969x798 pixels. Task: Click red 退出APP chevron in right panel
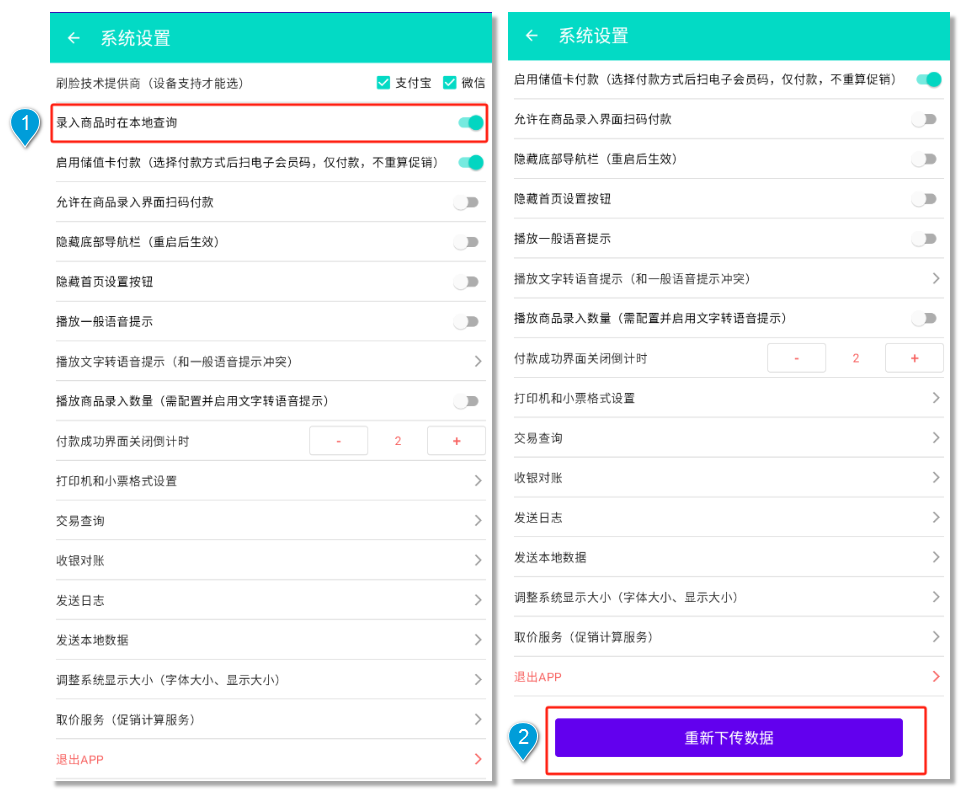click(x=936, y=676)
